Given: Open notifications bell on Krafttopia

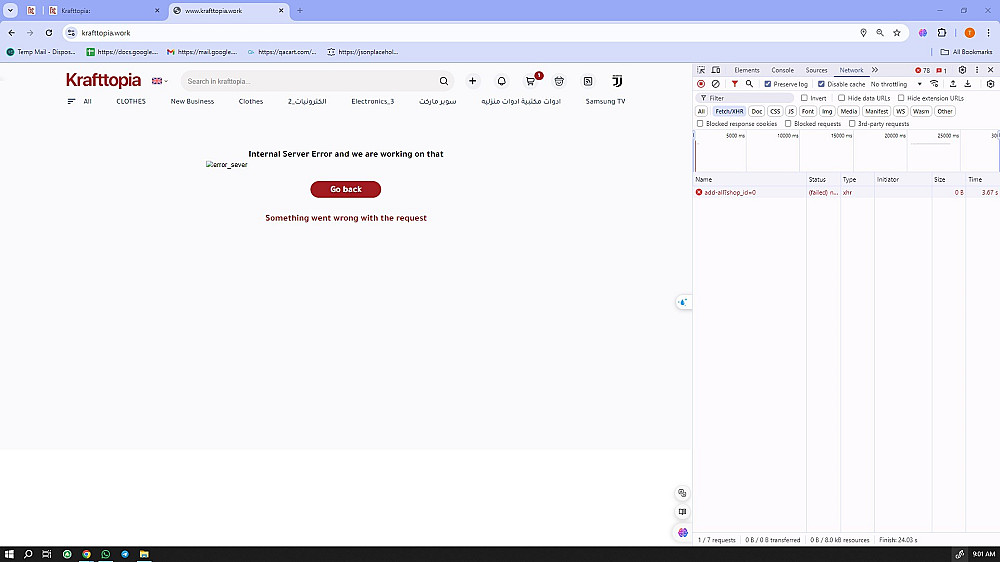Looking at the screenshot, I should point(501,81).
